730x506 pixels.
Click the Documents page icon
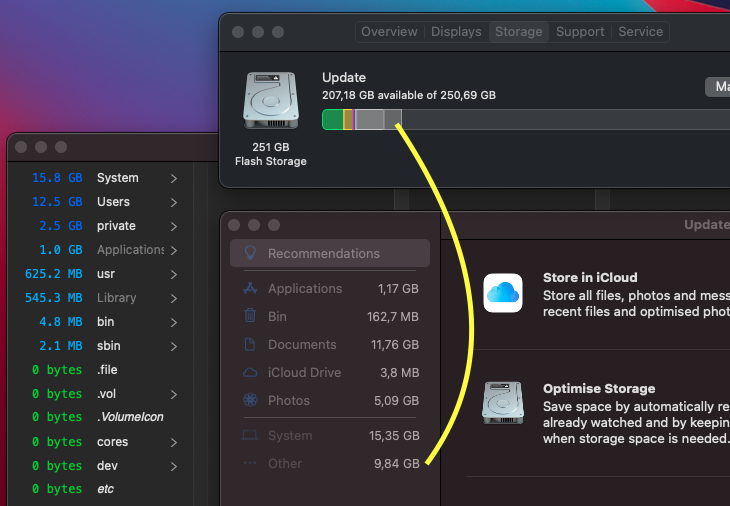coord(250,344)
